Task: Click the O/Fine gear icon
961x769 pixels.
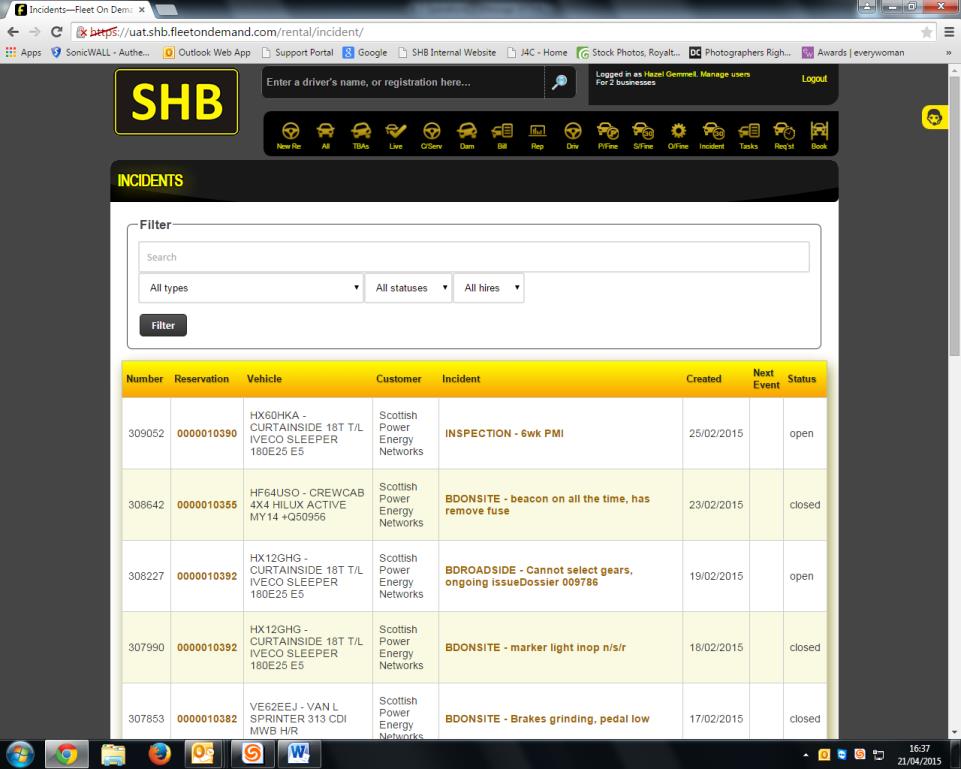Action: [678, 135]
